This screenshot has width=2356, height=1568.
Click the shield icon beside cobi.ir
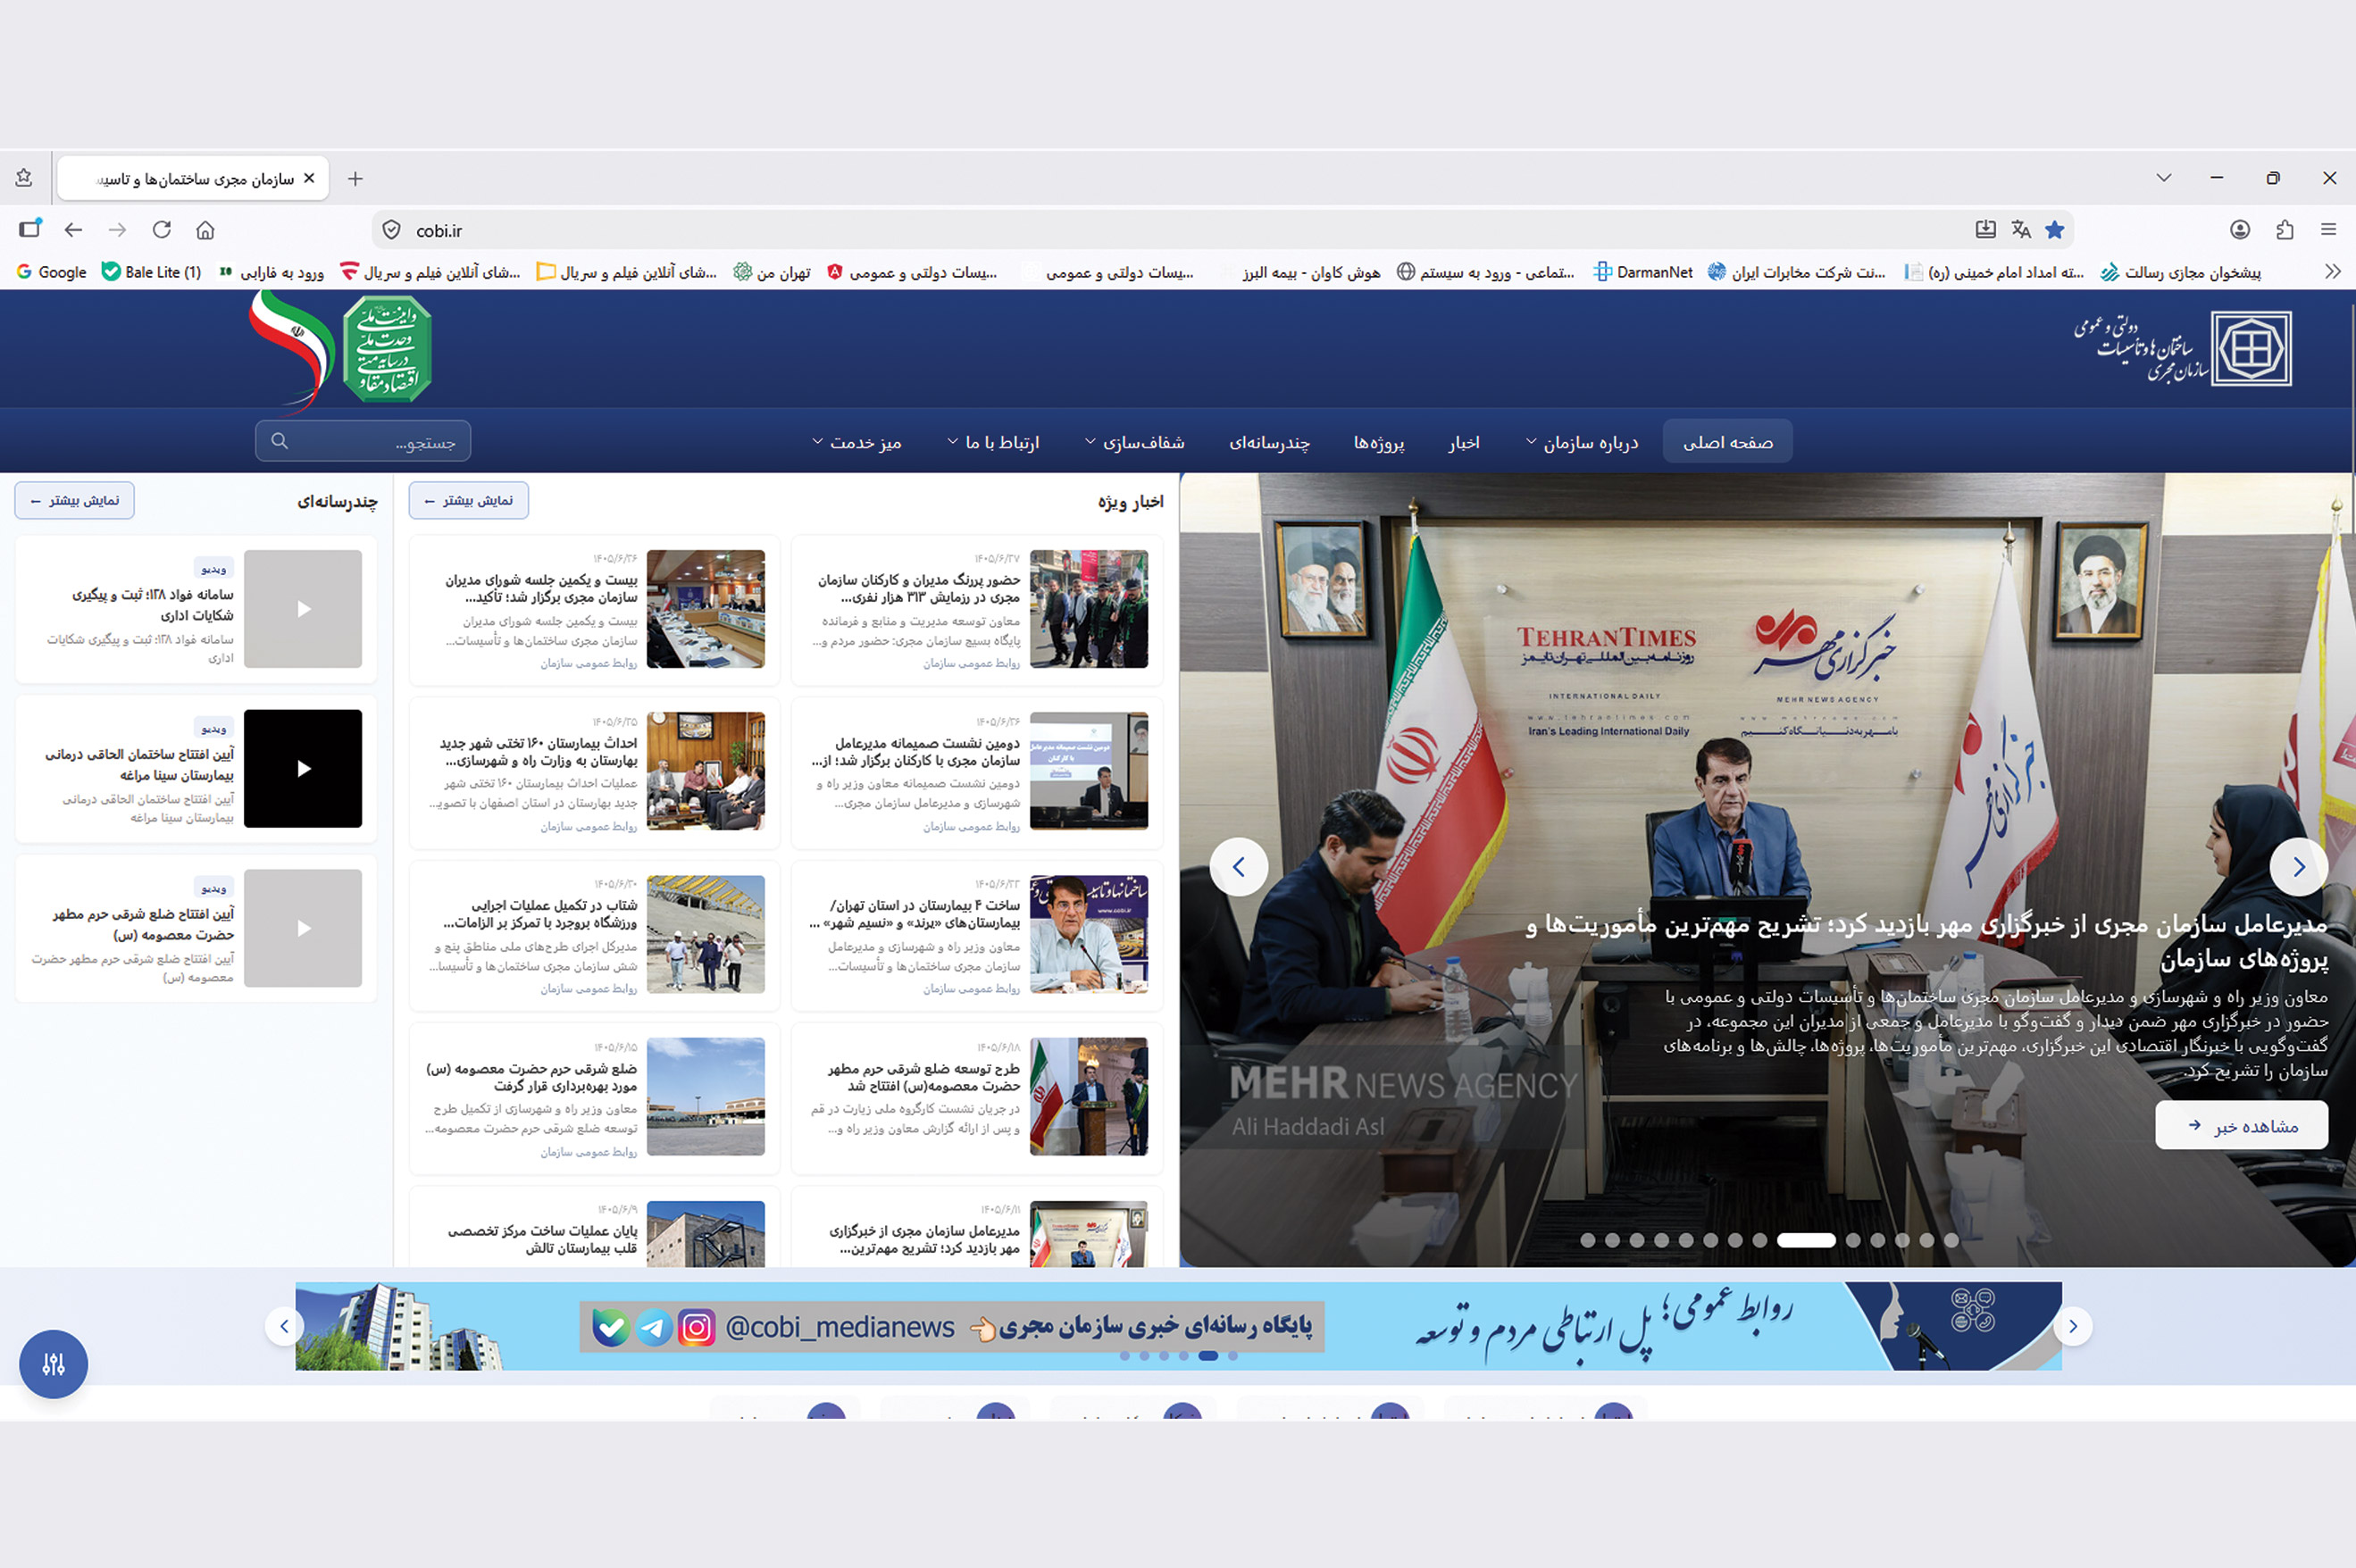(x=392, y=230)
